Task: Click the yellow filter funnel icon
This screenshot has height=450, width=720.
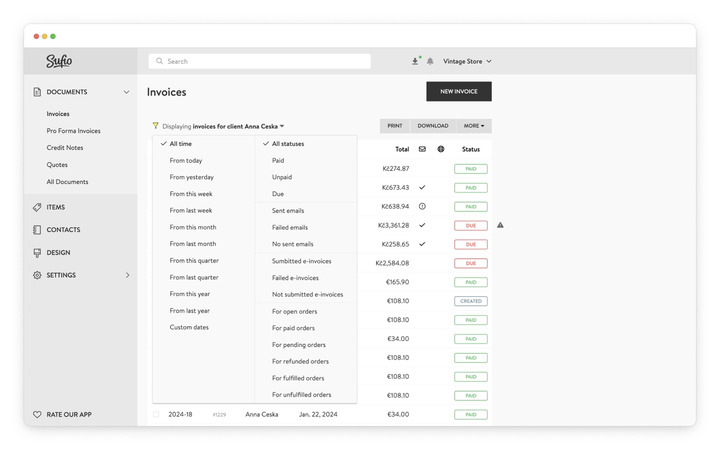Action: click(x=156, y=126)
